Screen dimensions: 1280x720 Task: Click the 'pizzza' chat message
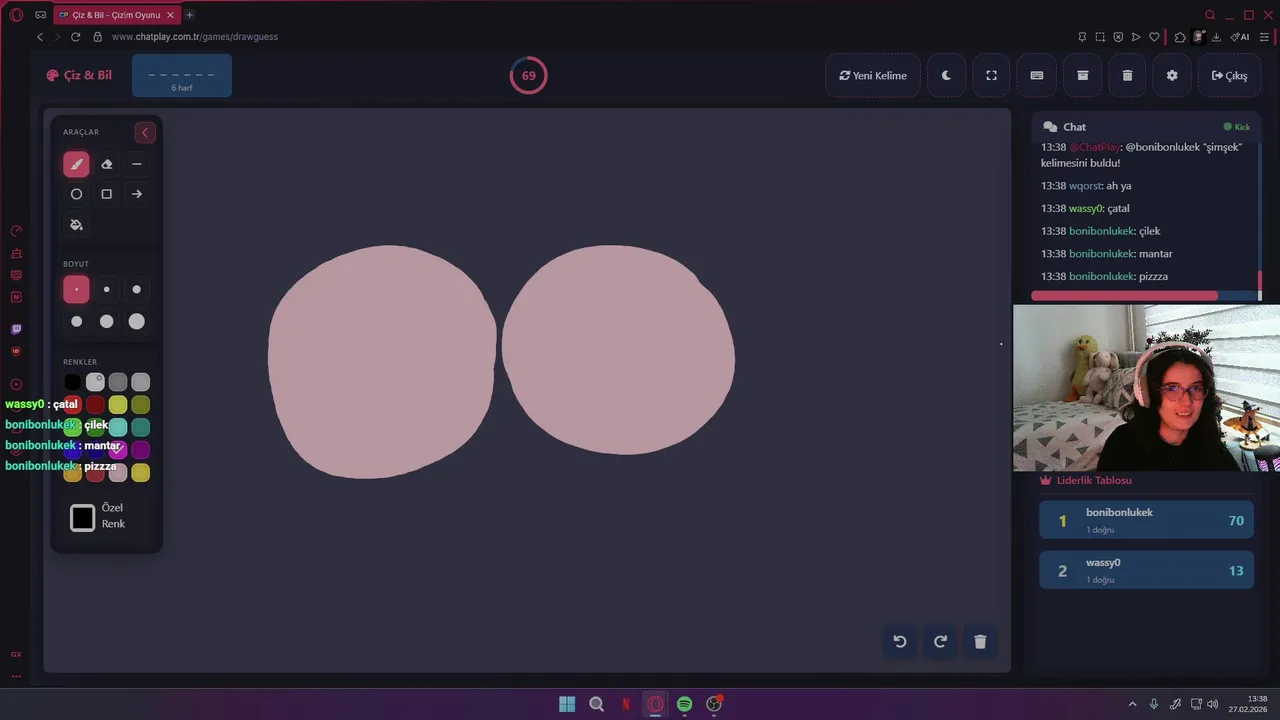(1104, 276)
